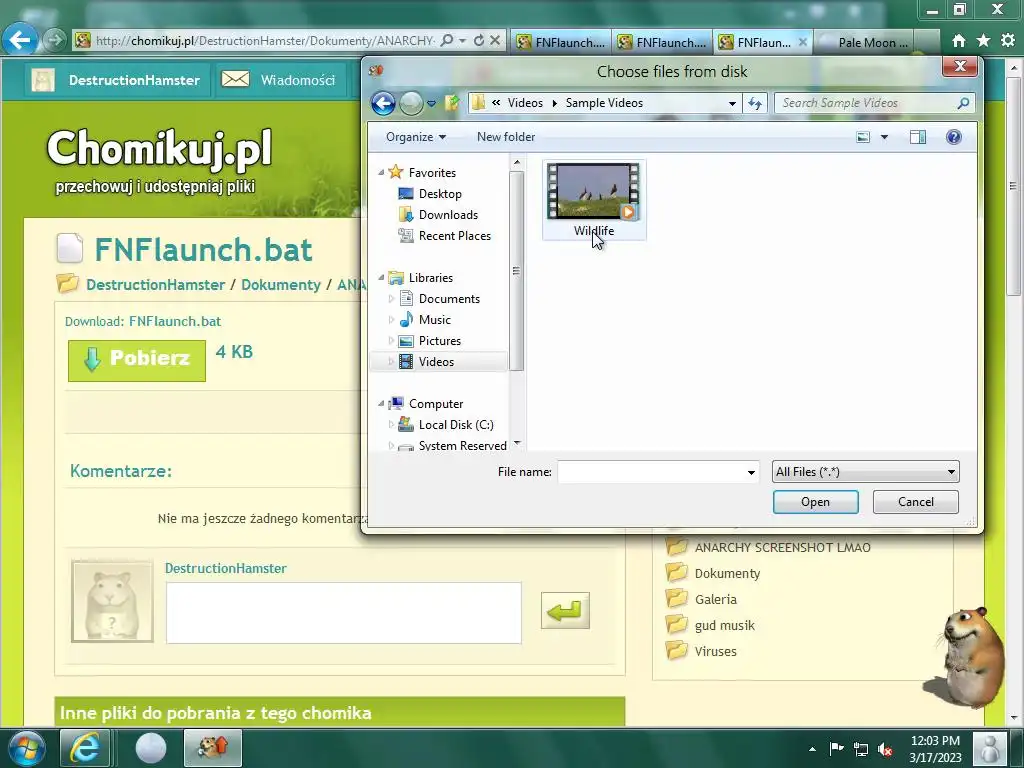Open the browser Tools gear icon
Image resolution: width=1024 pixels, height=768 pixels.
click(1008, 40)
